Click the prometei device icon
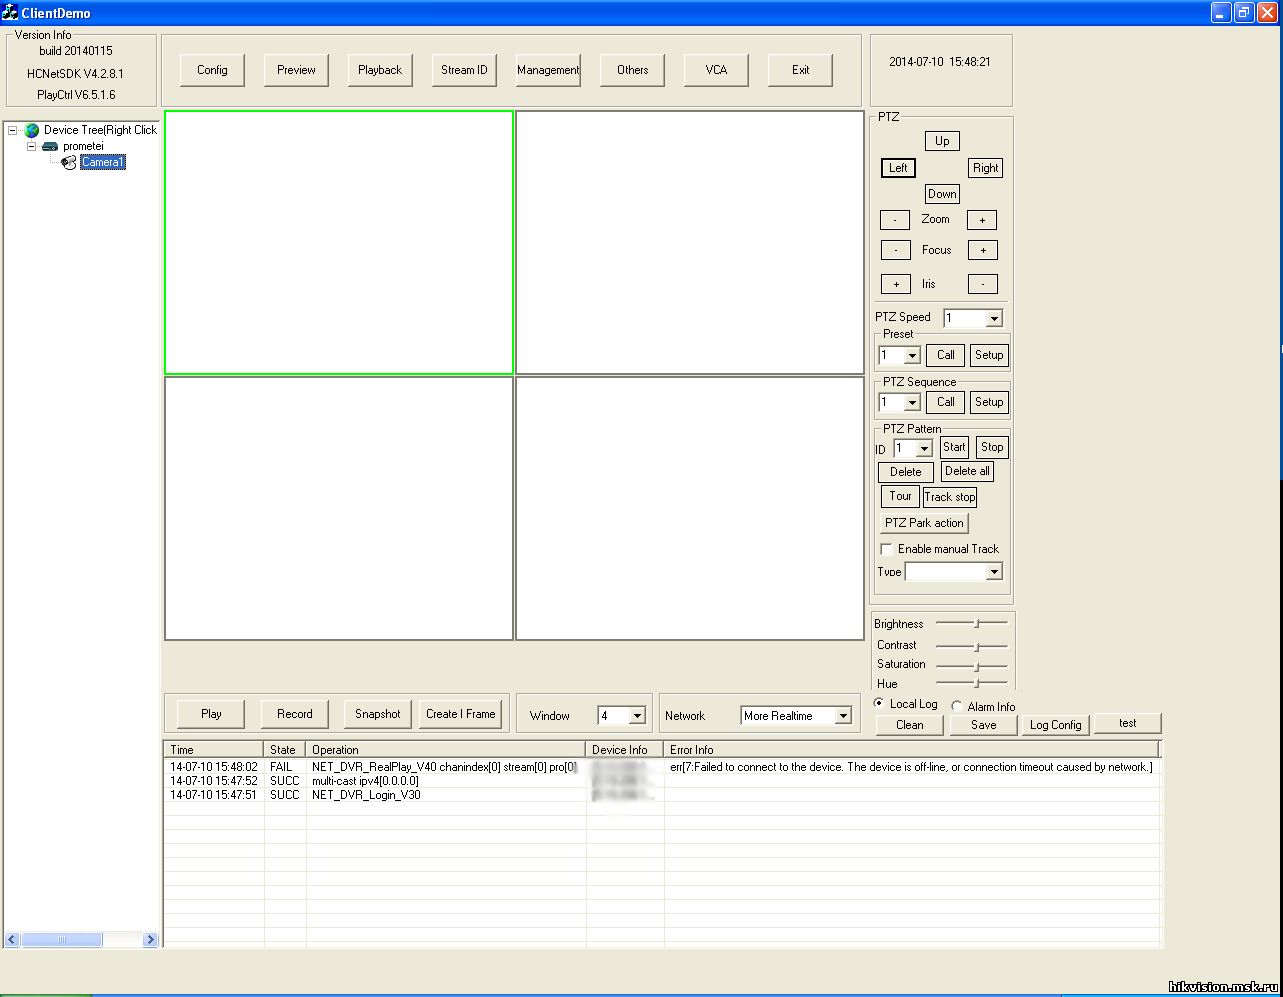This screenshot has width=1283, height=997. coord(50,146)
